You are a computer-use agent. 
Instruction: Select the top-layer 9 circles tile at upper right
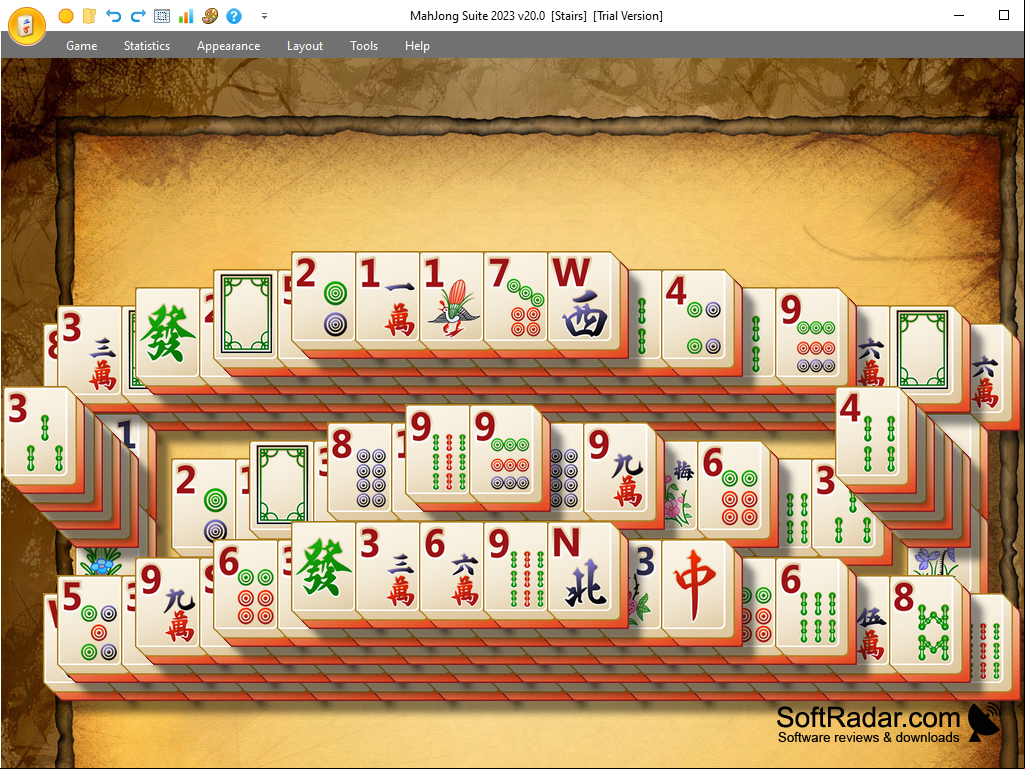(x=809, y=335)
